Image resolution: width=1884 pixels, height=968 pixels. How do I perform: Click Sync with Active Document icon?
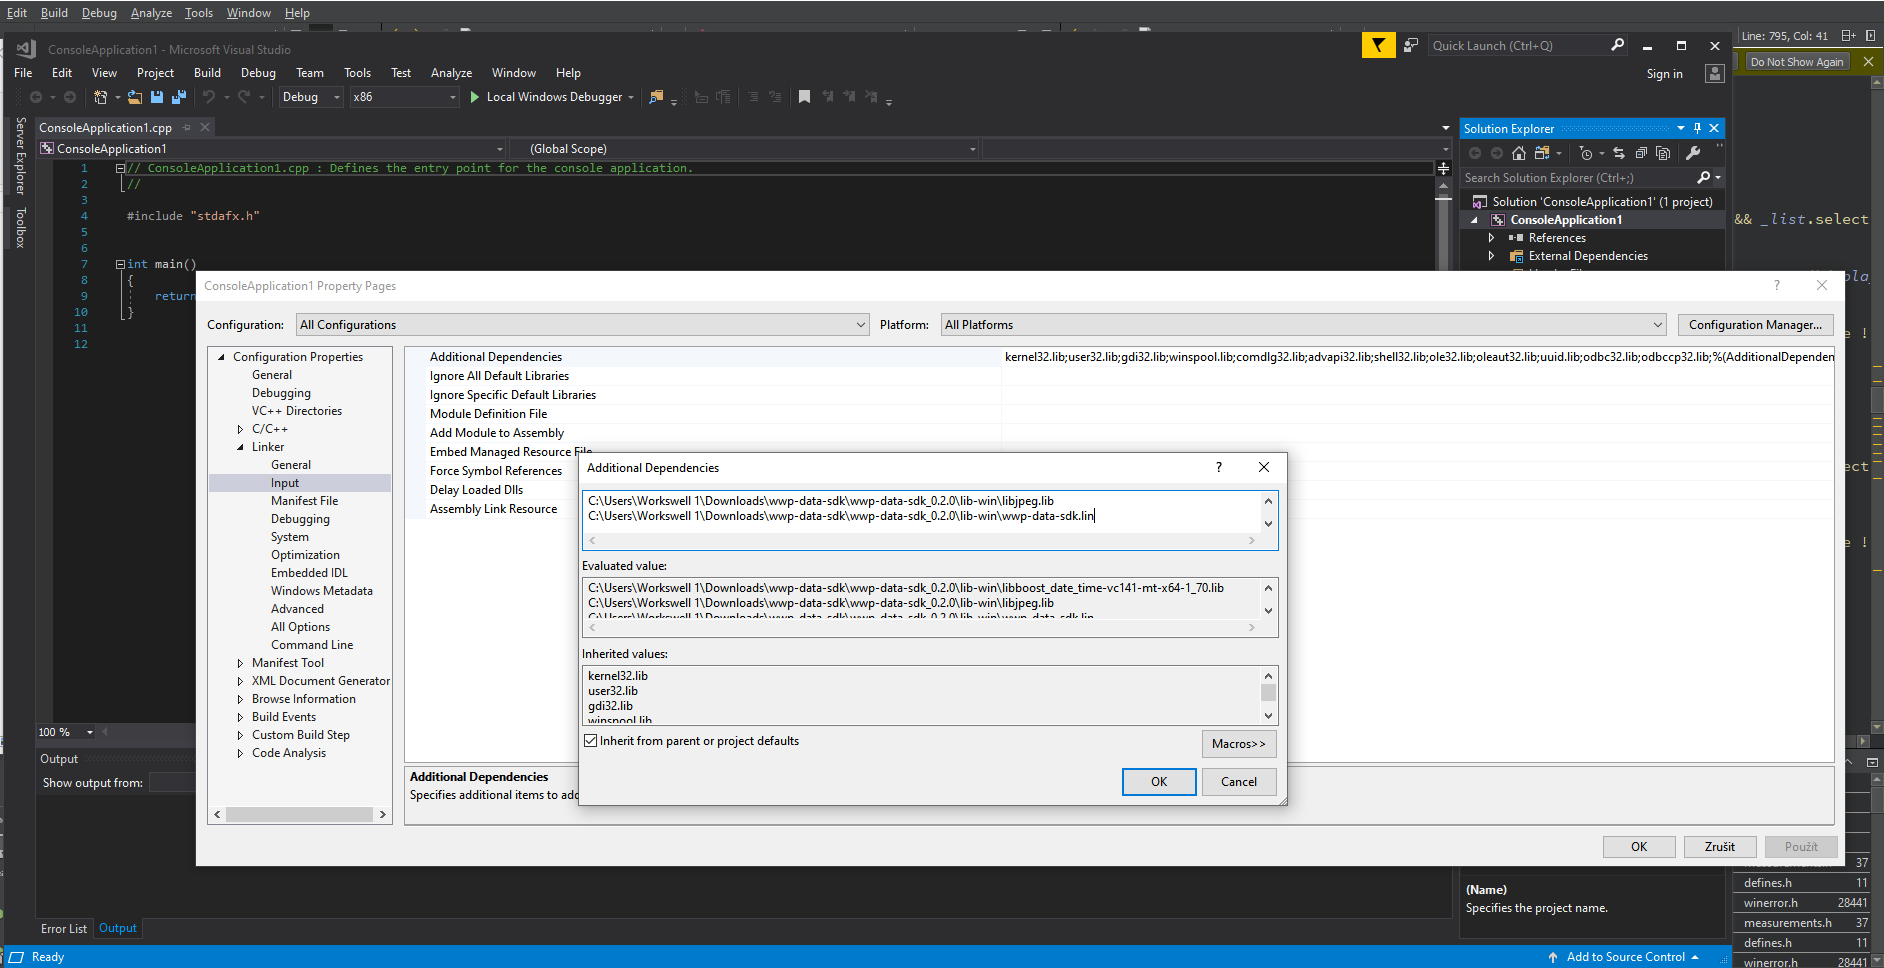click(x=1619, y=153)
